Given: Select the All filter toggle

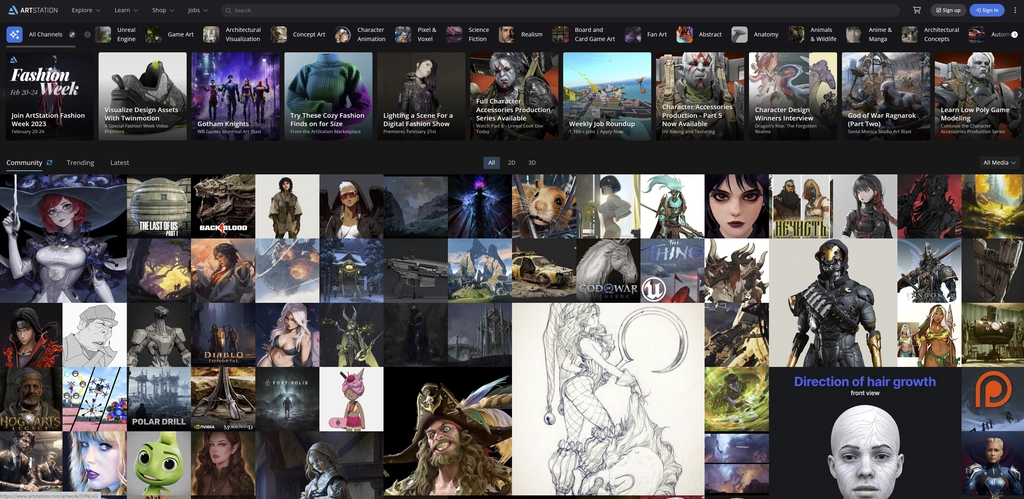Looking at the screenshot, I should 492,163.
